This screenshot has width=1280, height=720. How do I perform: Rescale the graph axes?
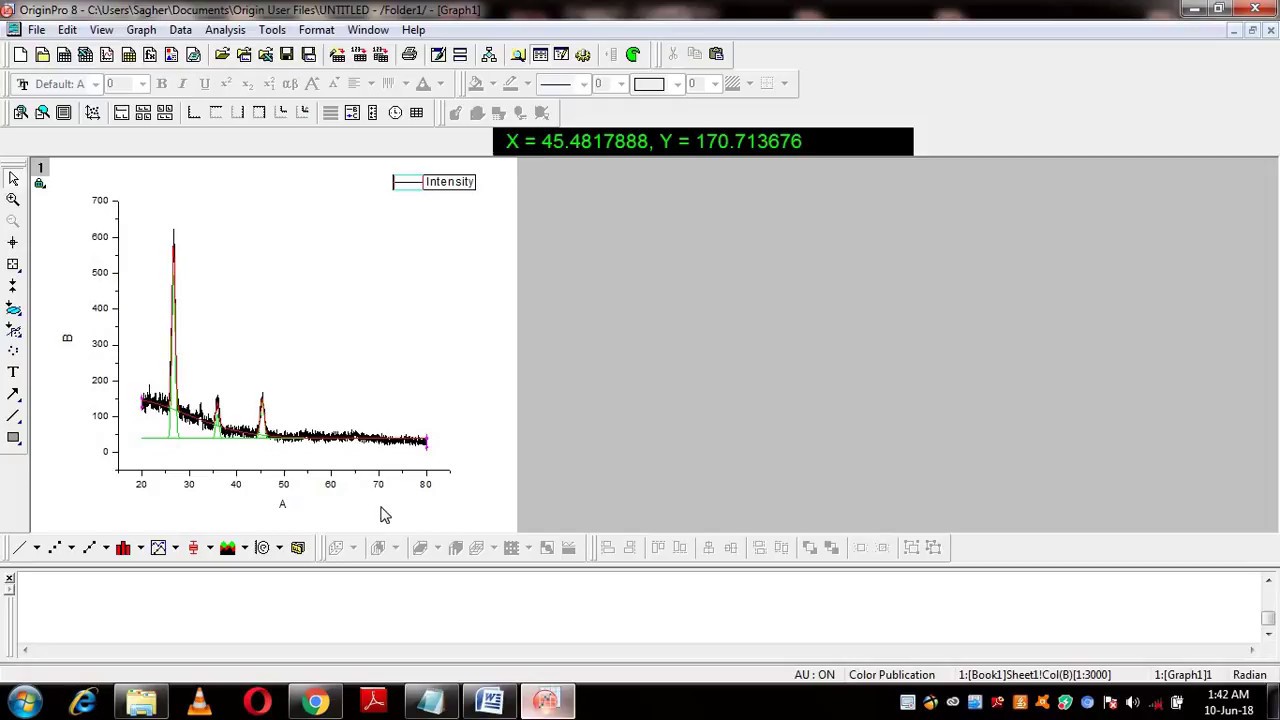pos(92,113)
